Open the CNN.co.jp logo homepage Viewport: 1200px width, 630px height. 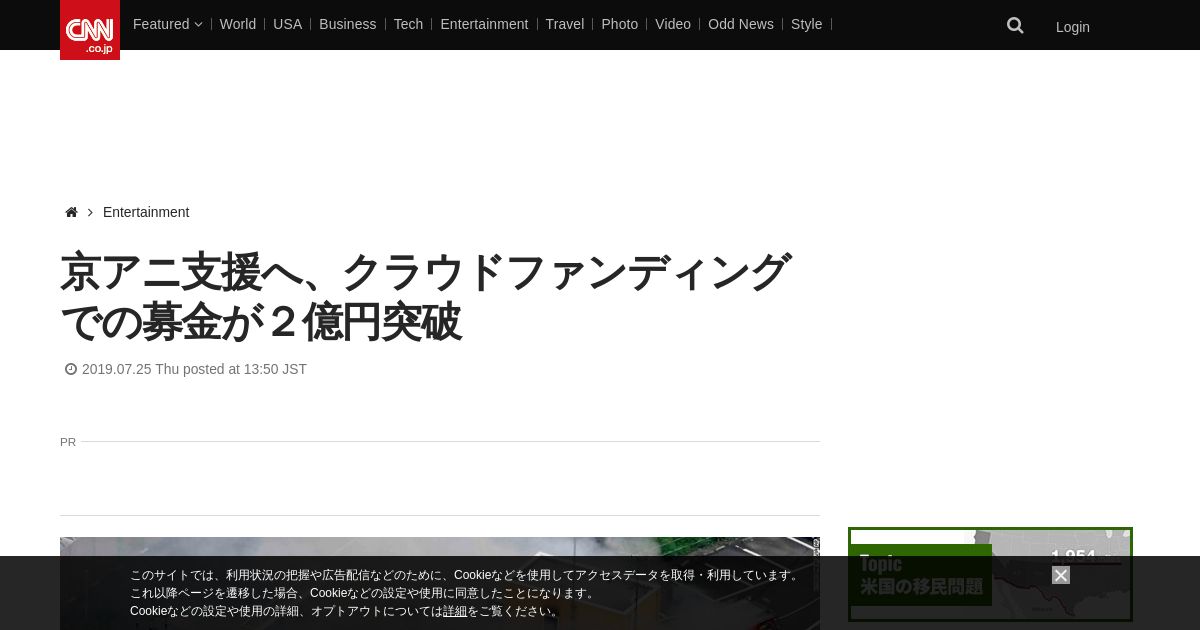90,30
